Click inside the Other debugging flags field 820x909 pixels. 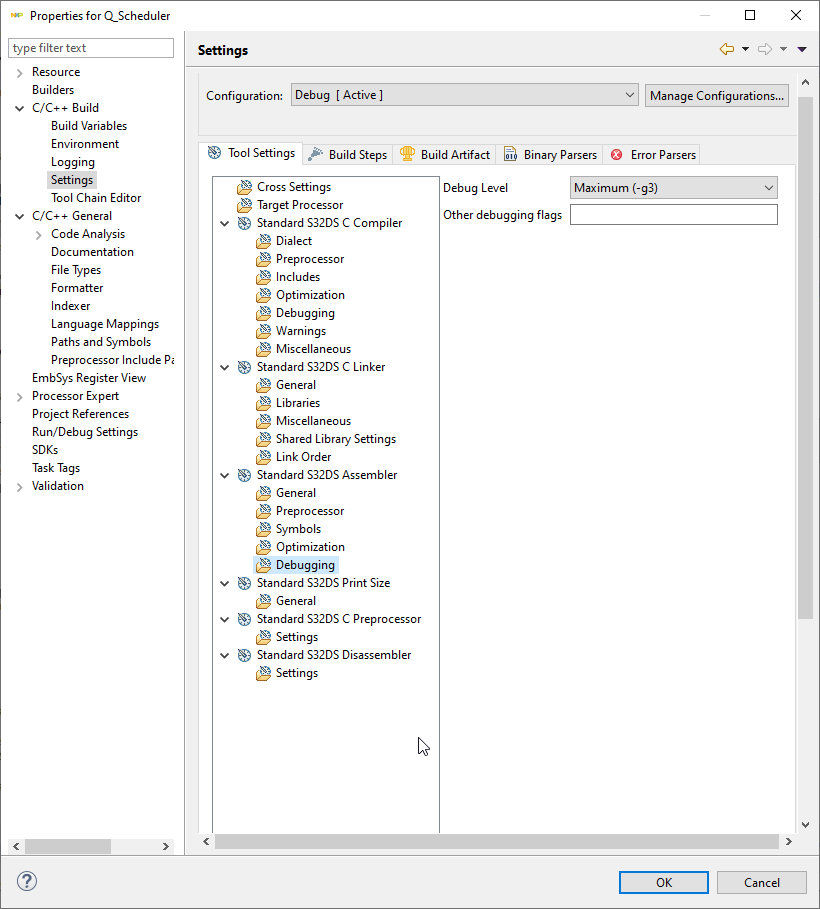tap(673, 214)
